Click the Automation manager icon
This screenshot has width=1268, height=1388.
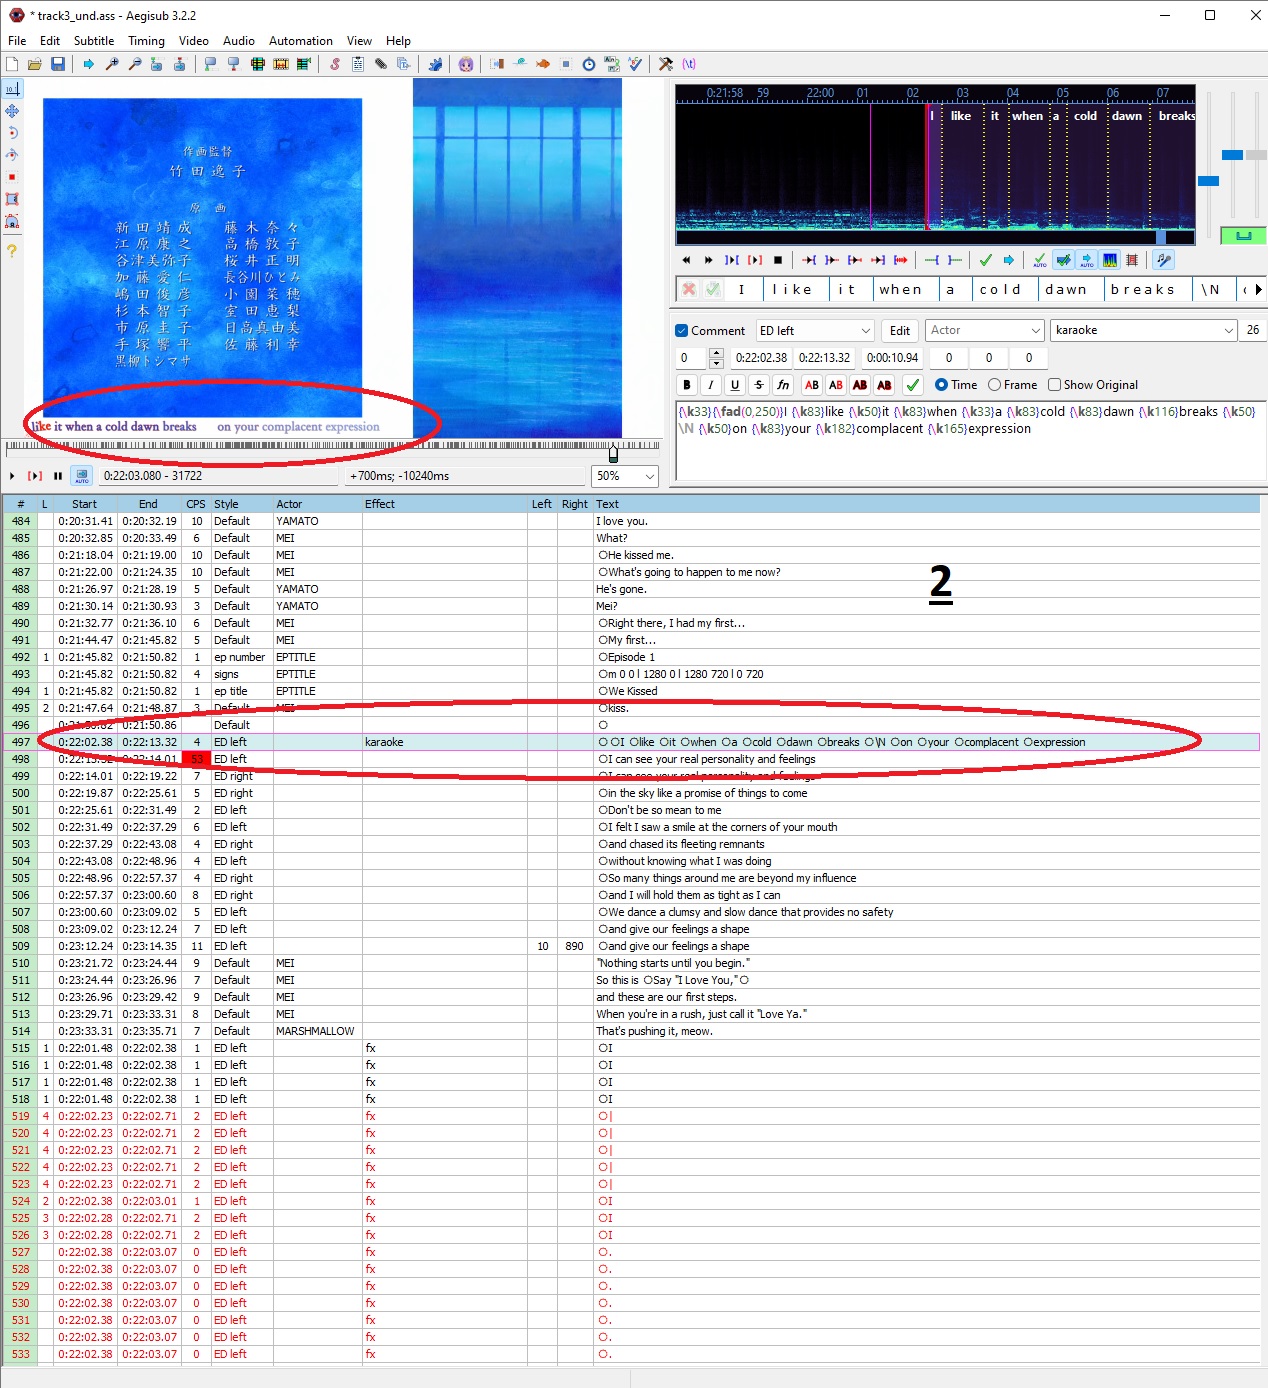pos(435,64)
